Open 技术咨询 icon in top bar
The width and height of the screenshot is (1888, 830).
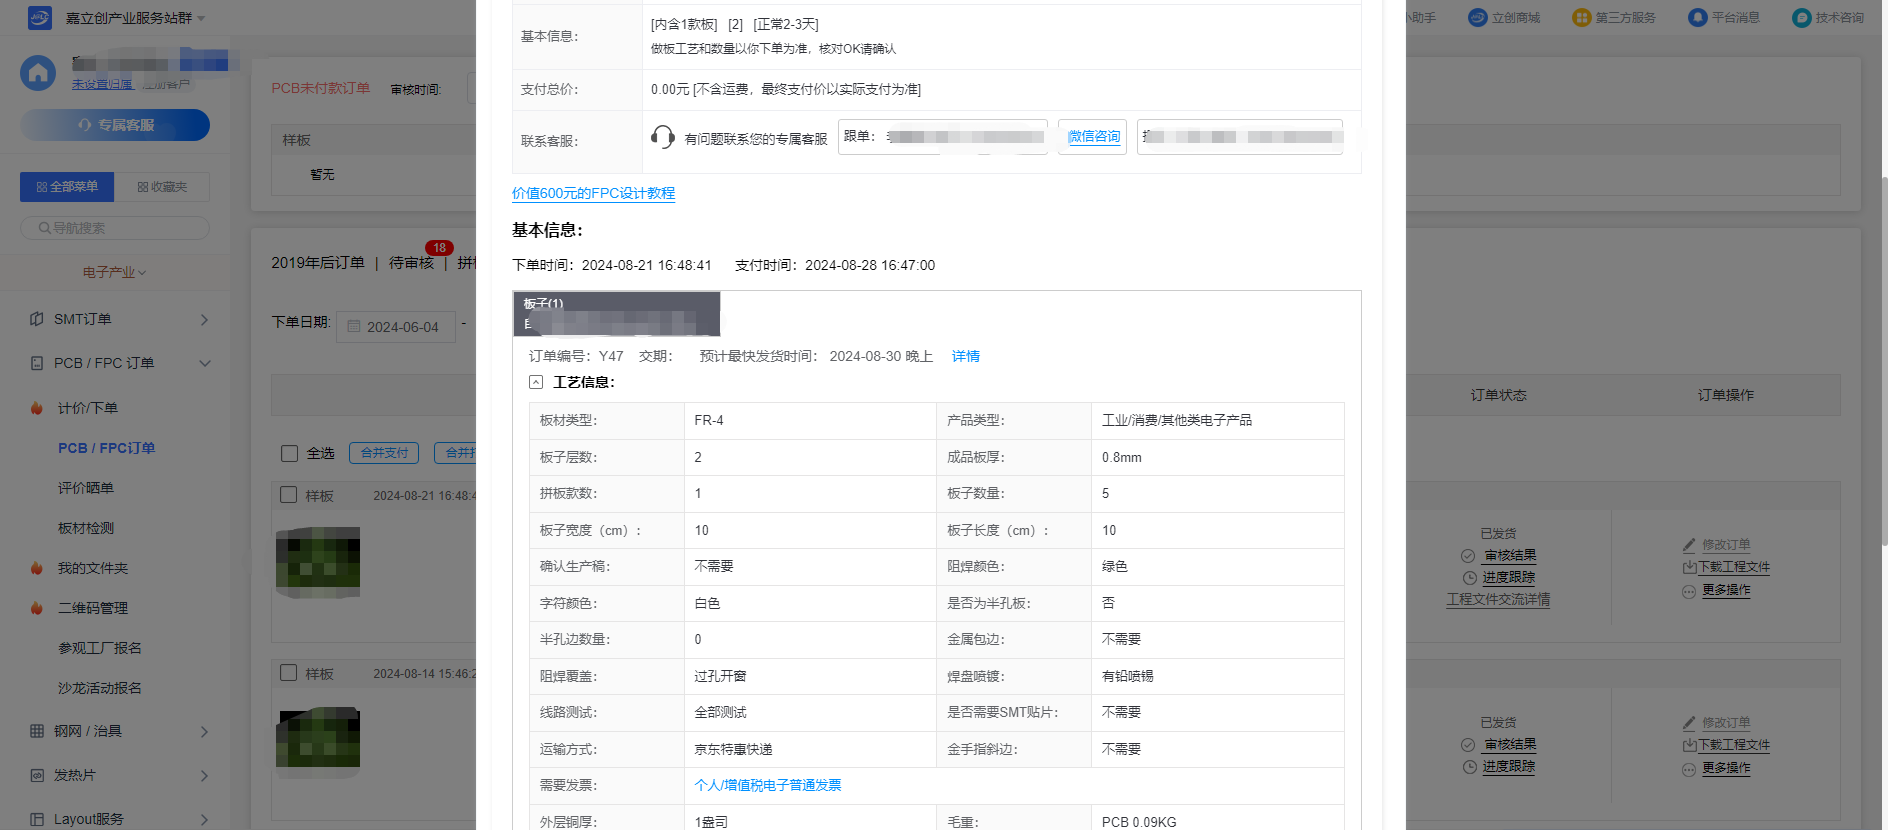coord(1801,18)
